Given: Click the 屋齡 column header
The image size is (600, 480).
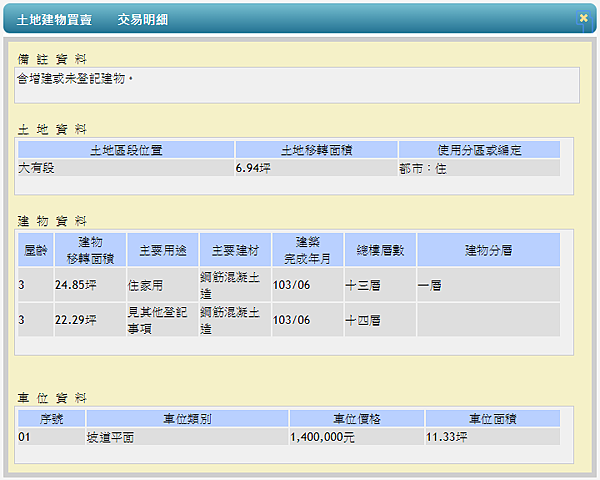Looking at the screenshot, I should click(36, 250).
